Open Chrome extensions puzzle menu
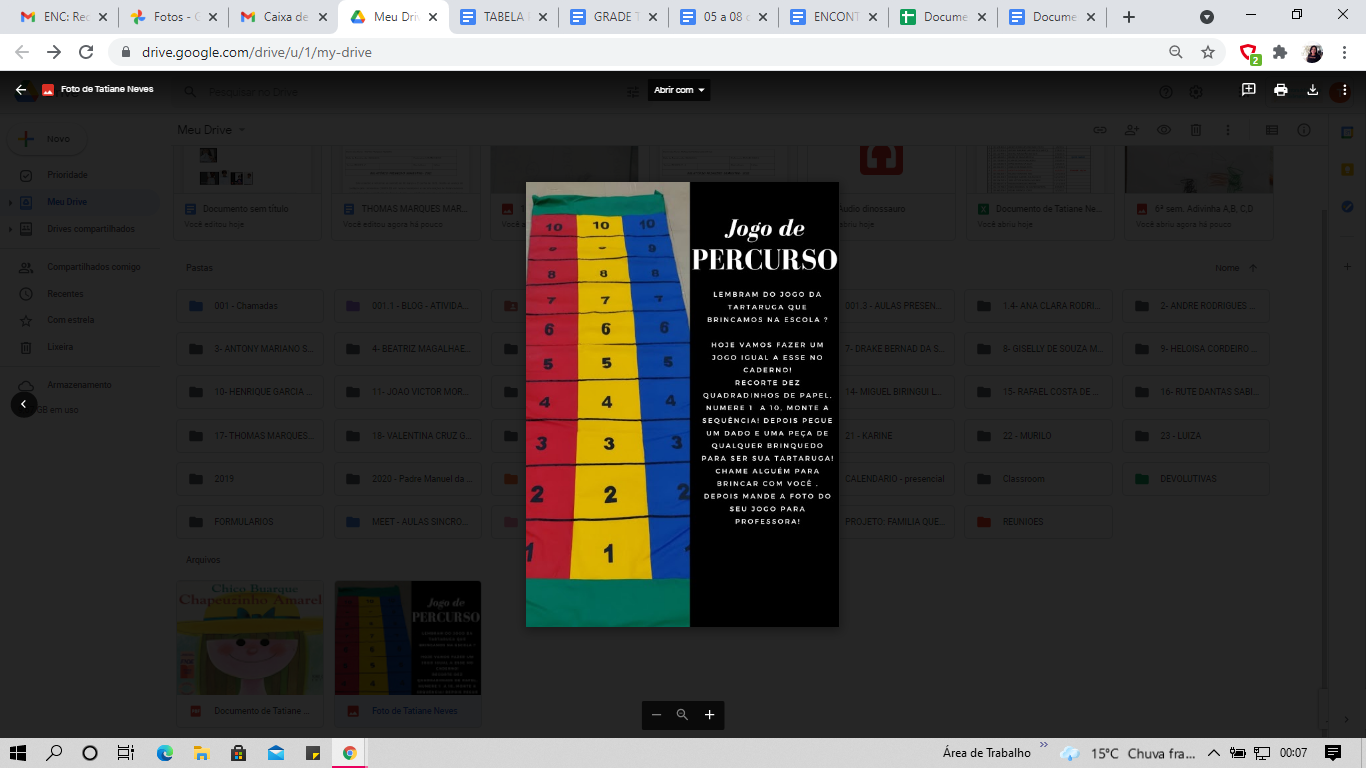 click(x=1280, y=52)
